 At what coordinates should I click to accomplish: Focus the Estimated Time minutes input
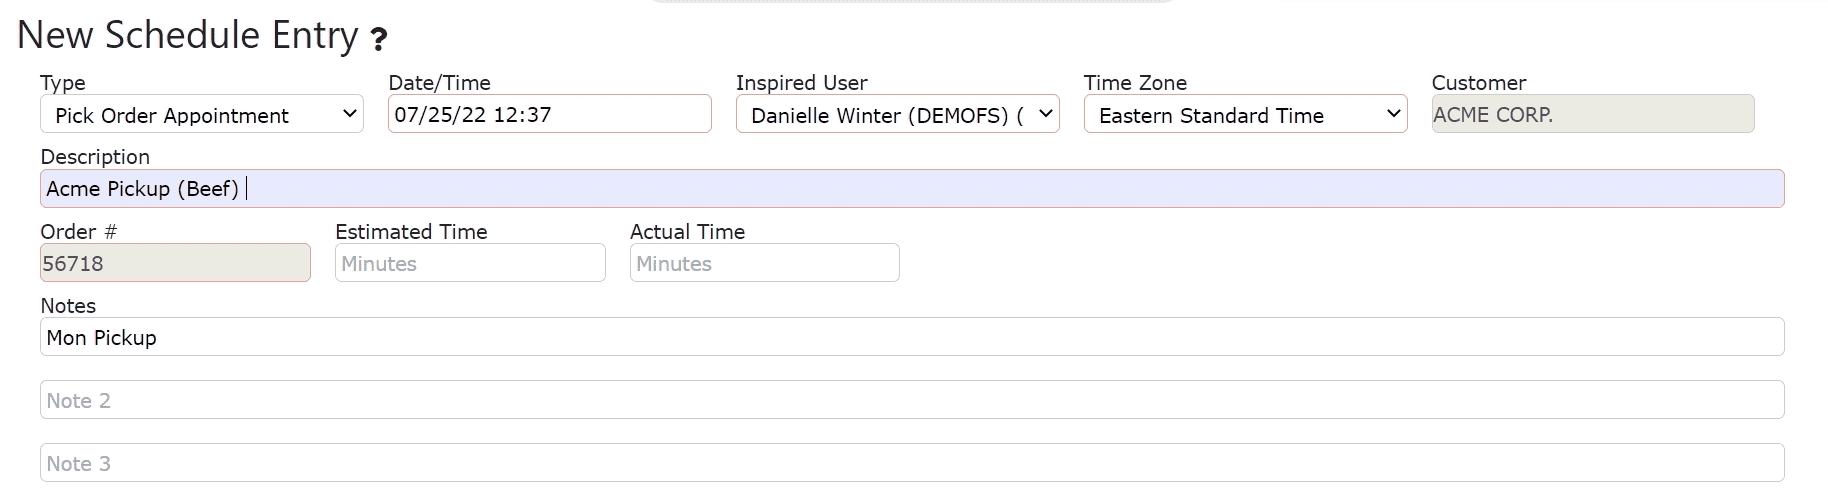pyautogui.click(x=470, y=263)
